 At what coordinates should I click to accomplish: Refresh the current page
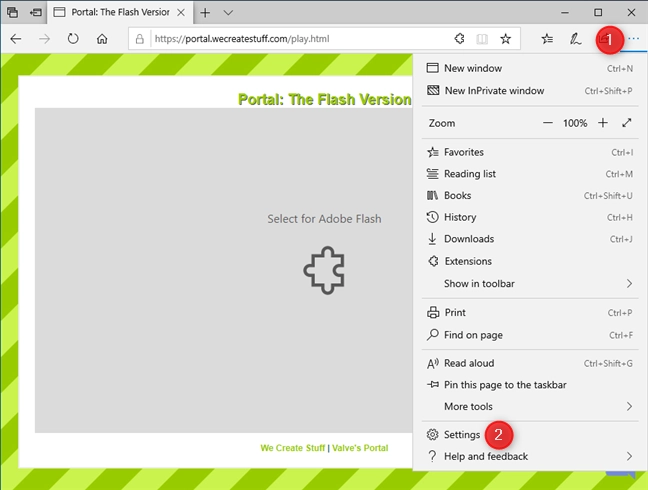[73, 39]
